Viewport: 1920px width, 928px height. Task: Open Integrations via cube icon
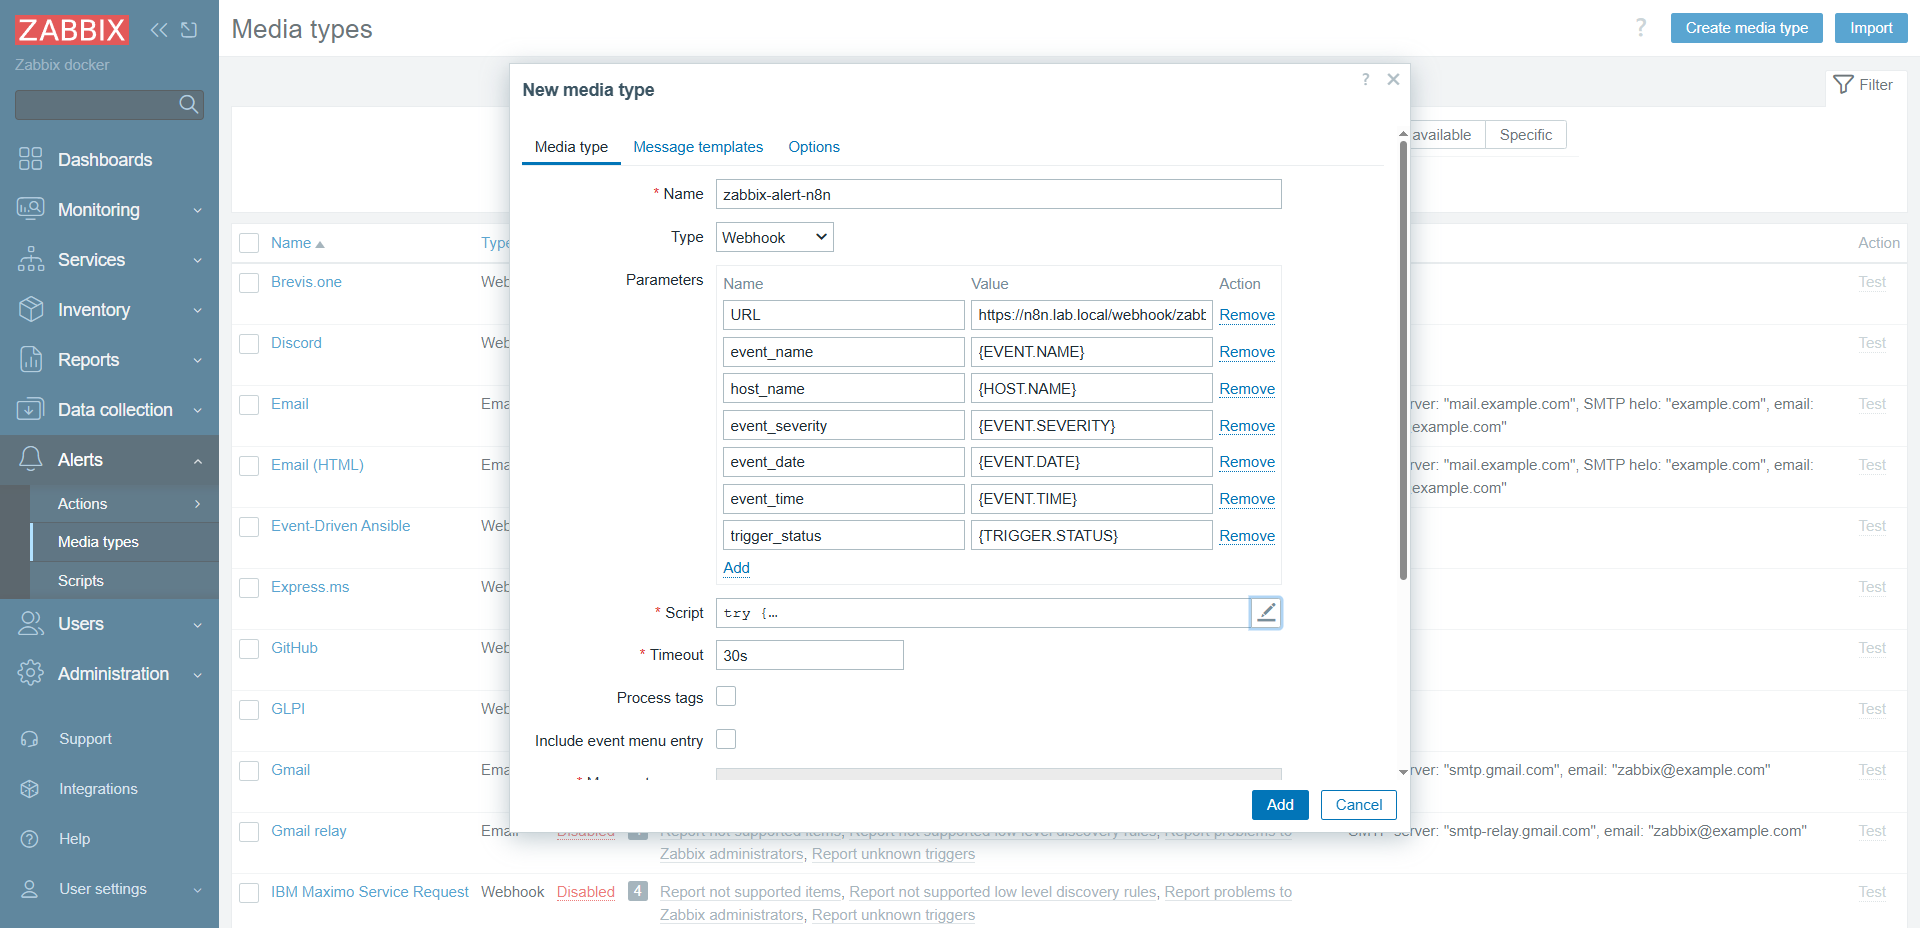(30, 789)
